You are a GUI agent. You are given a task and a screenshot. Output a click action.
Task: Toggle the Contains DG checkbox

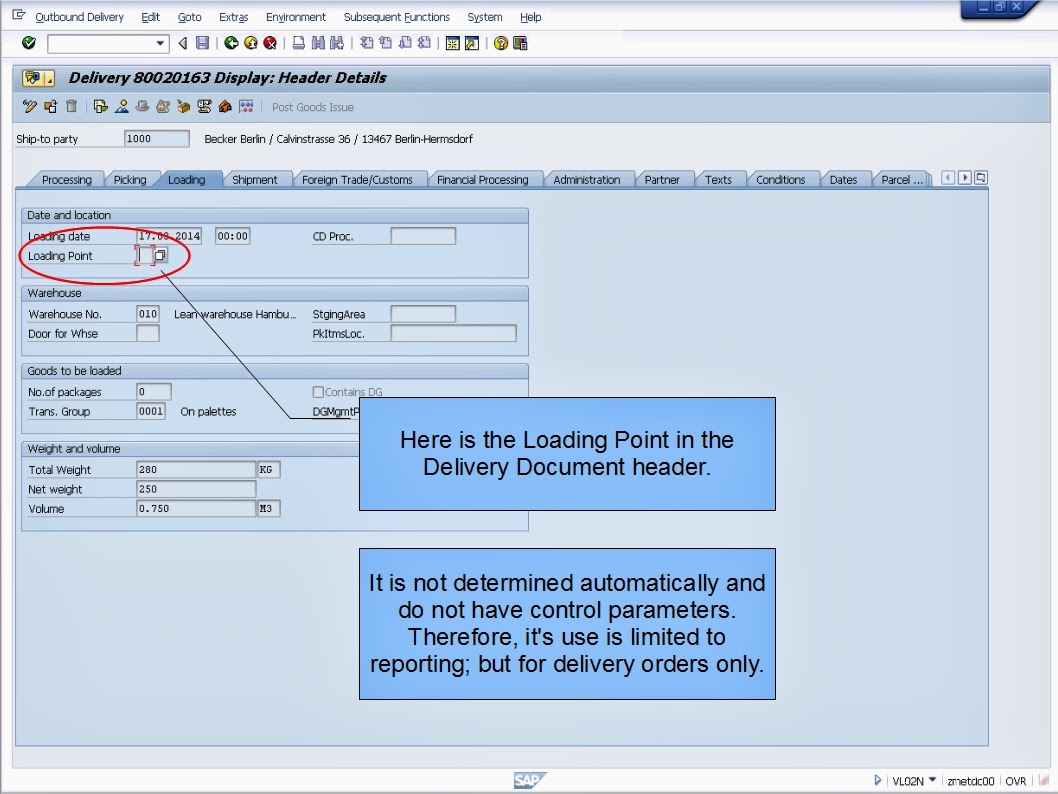click(317, 391)
